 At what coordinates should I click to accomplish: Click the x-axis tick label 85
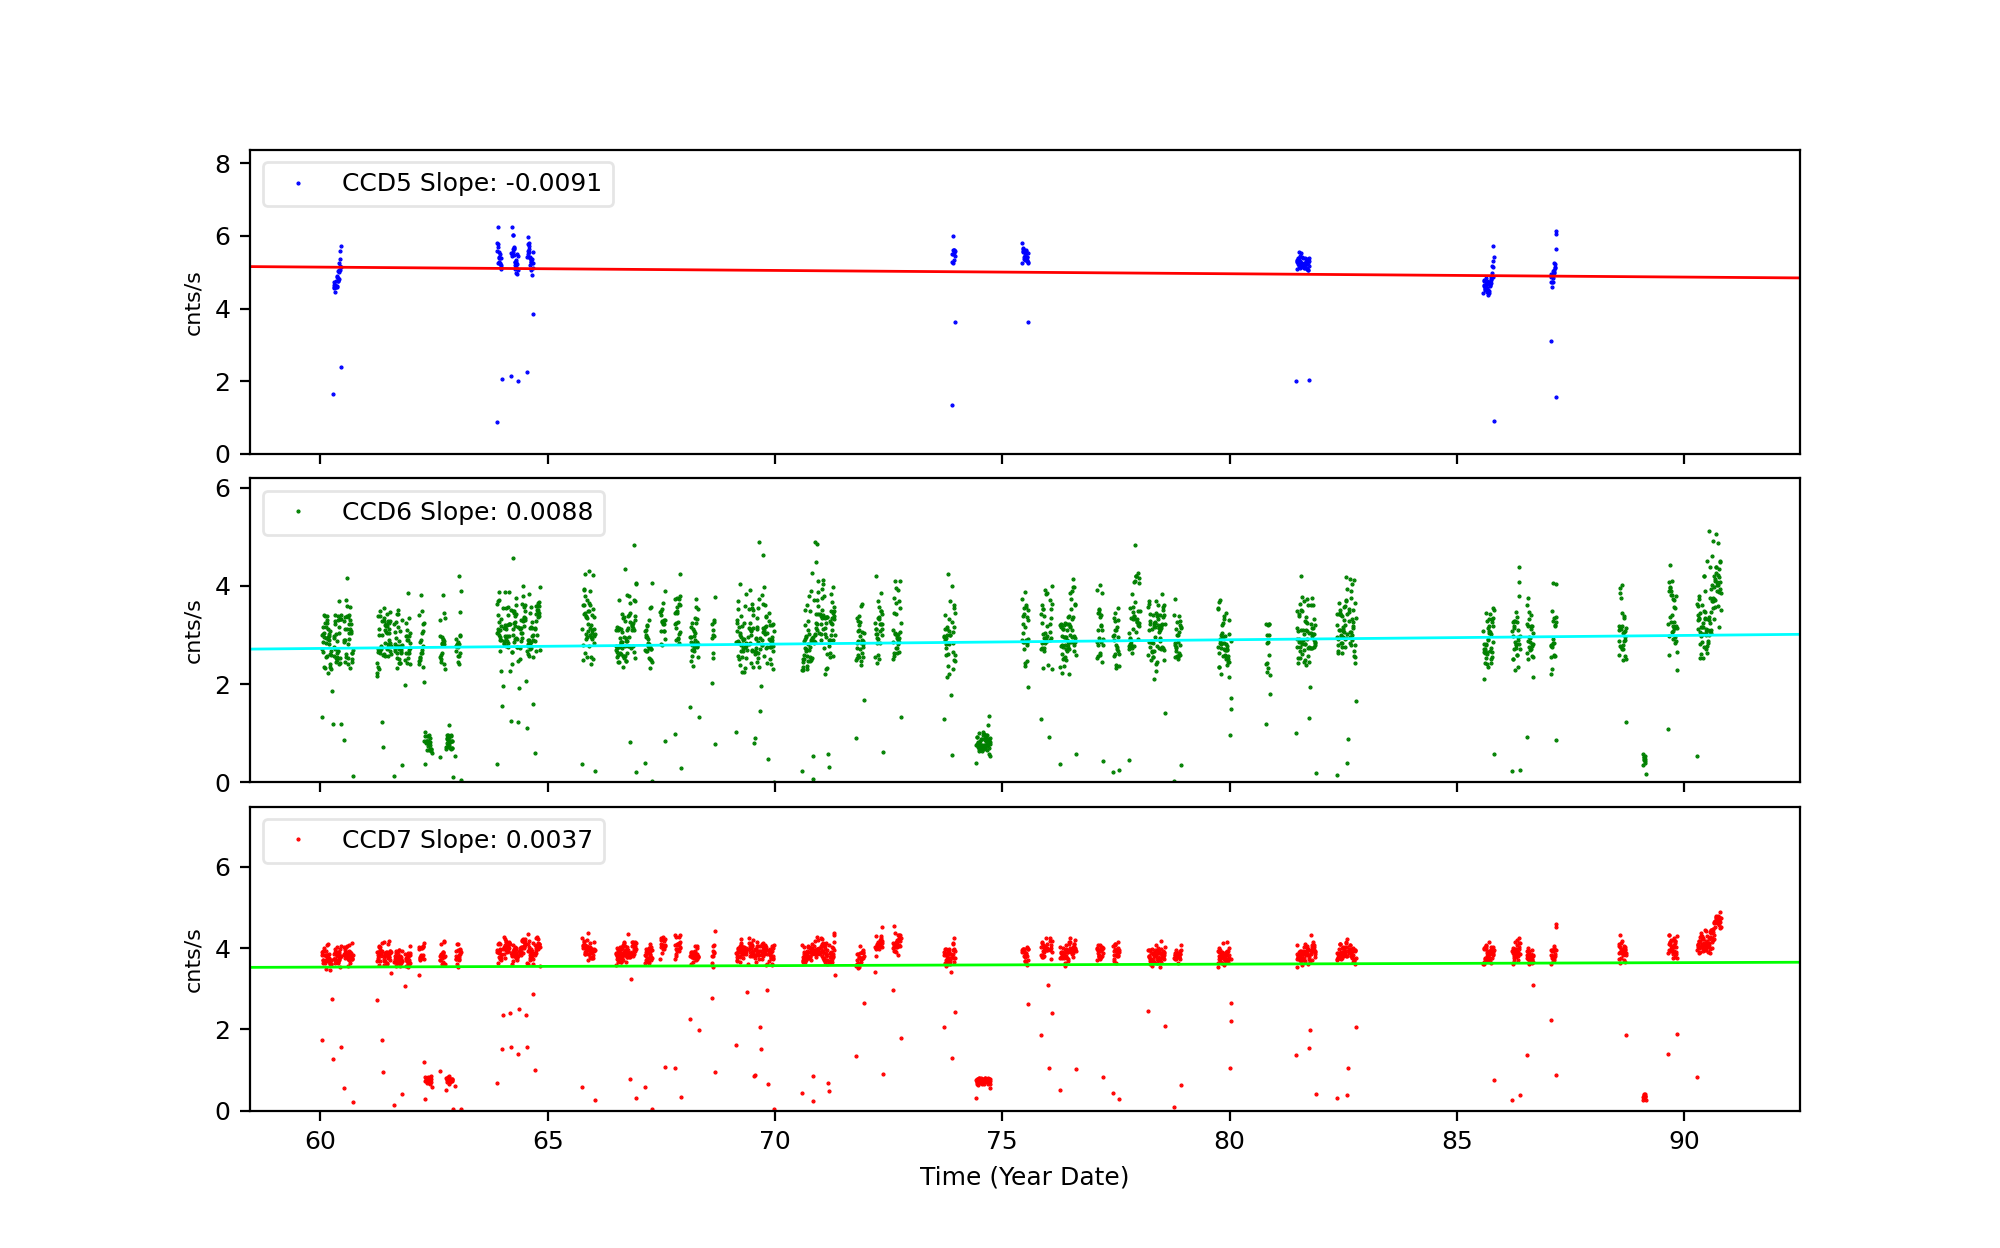click(1457, 1141)
